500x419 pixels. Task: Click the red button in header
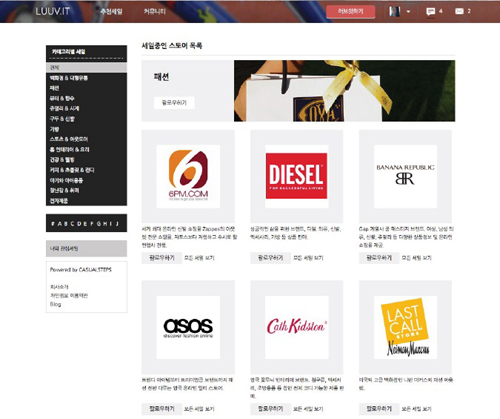point(350,12)
